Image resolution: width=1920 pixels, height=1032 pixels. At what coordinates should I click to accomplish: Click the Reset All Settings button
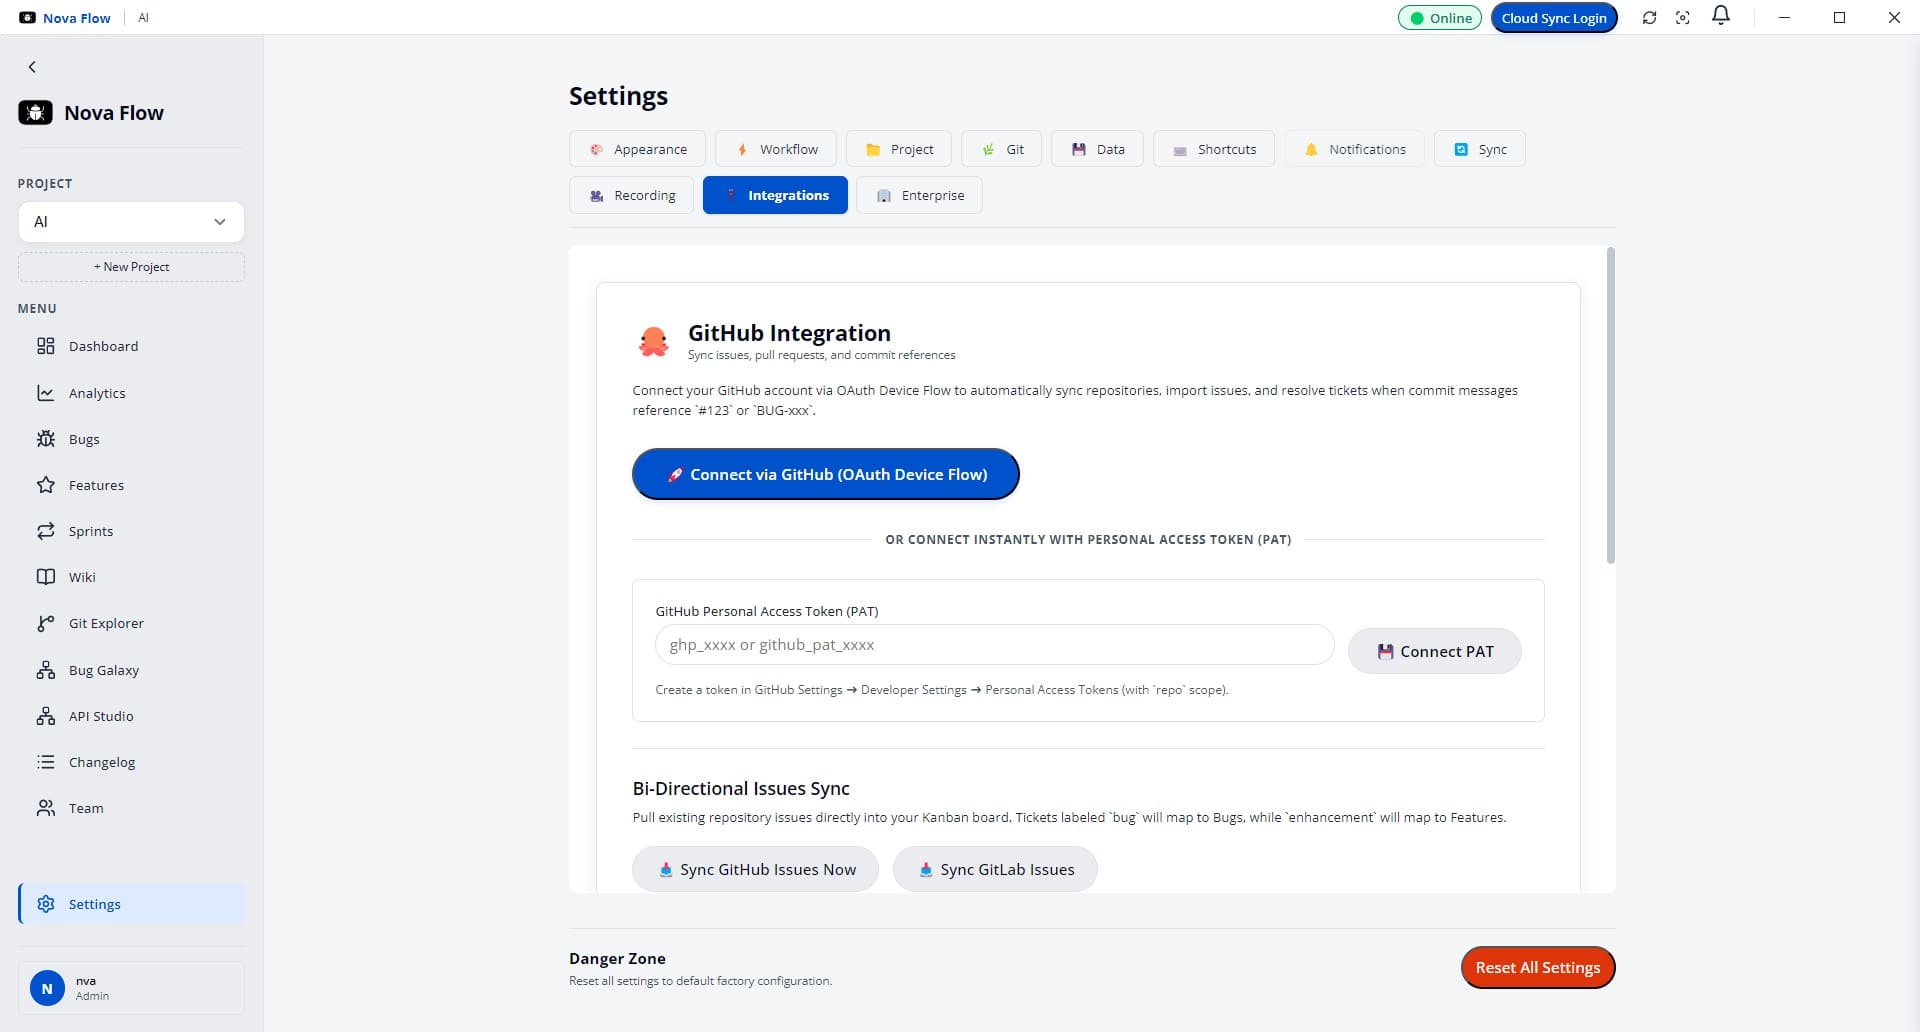tap(1538, 967)
